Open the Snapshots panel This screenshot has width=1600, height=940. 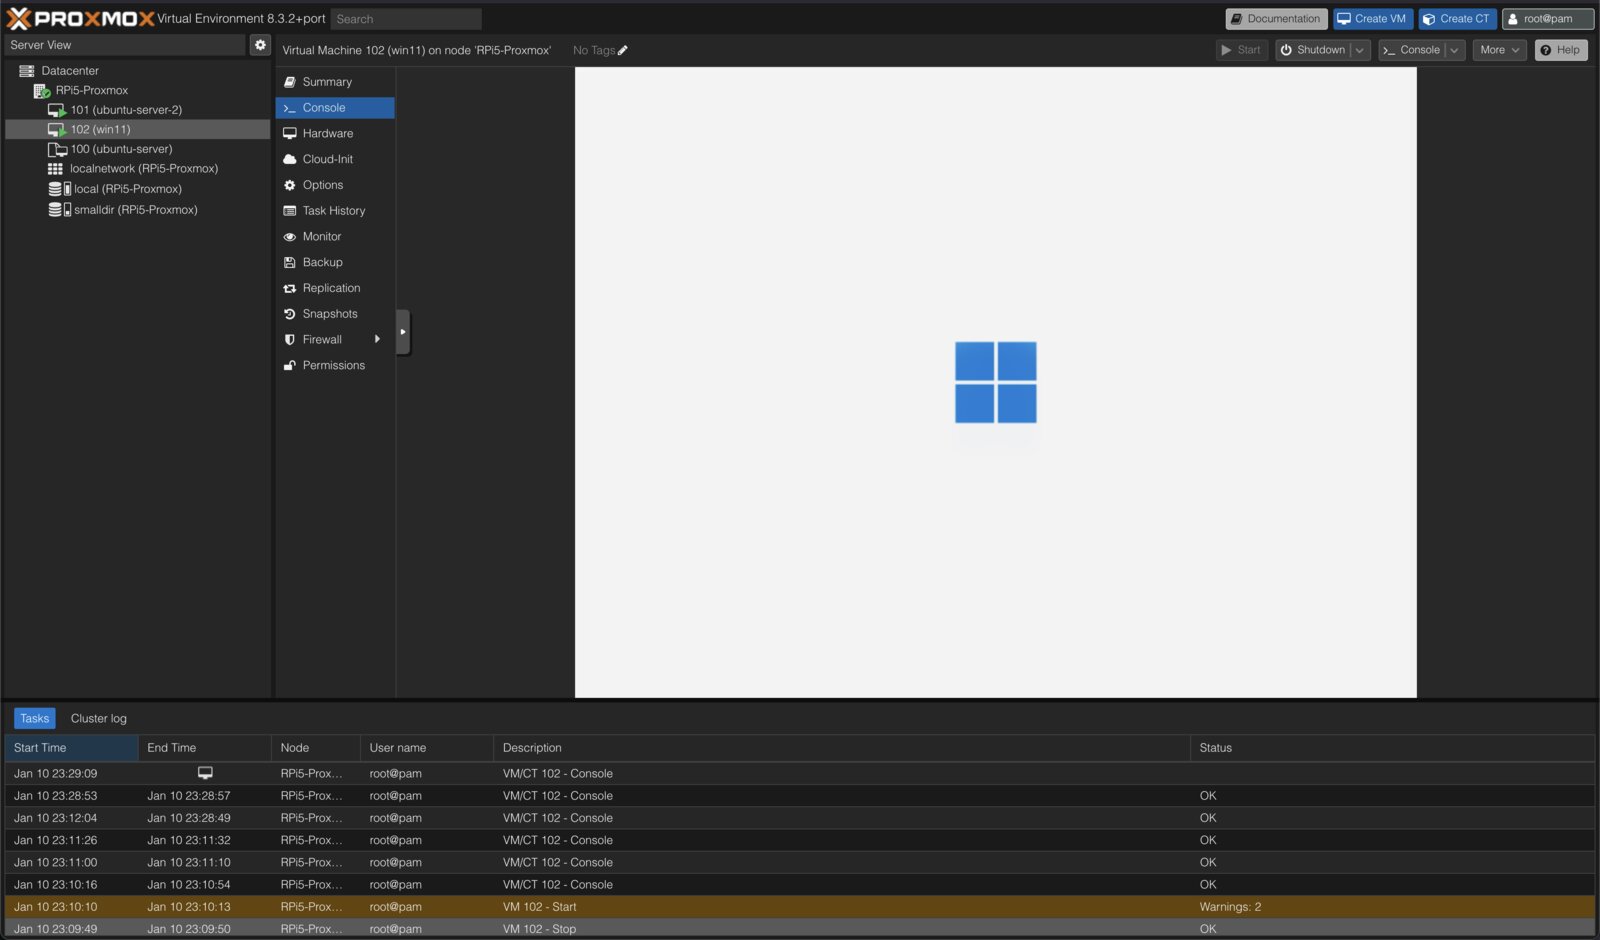[335, 314]
